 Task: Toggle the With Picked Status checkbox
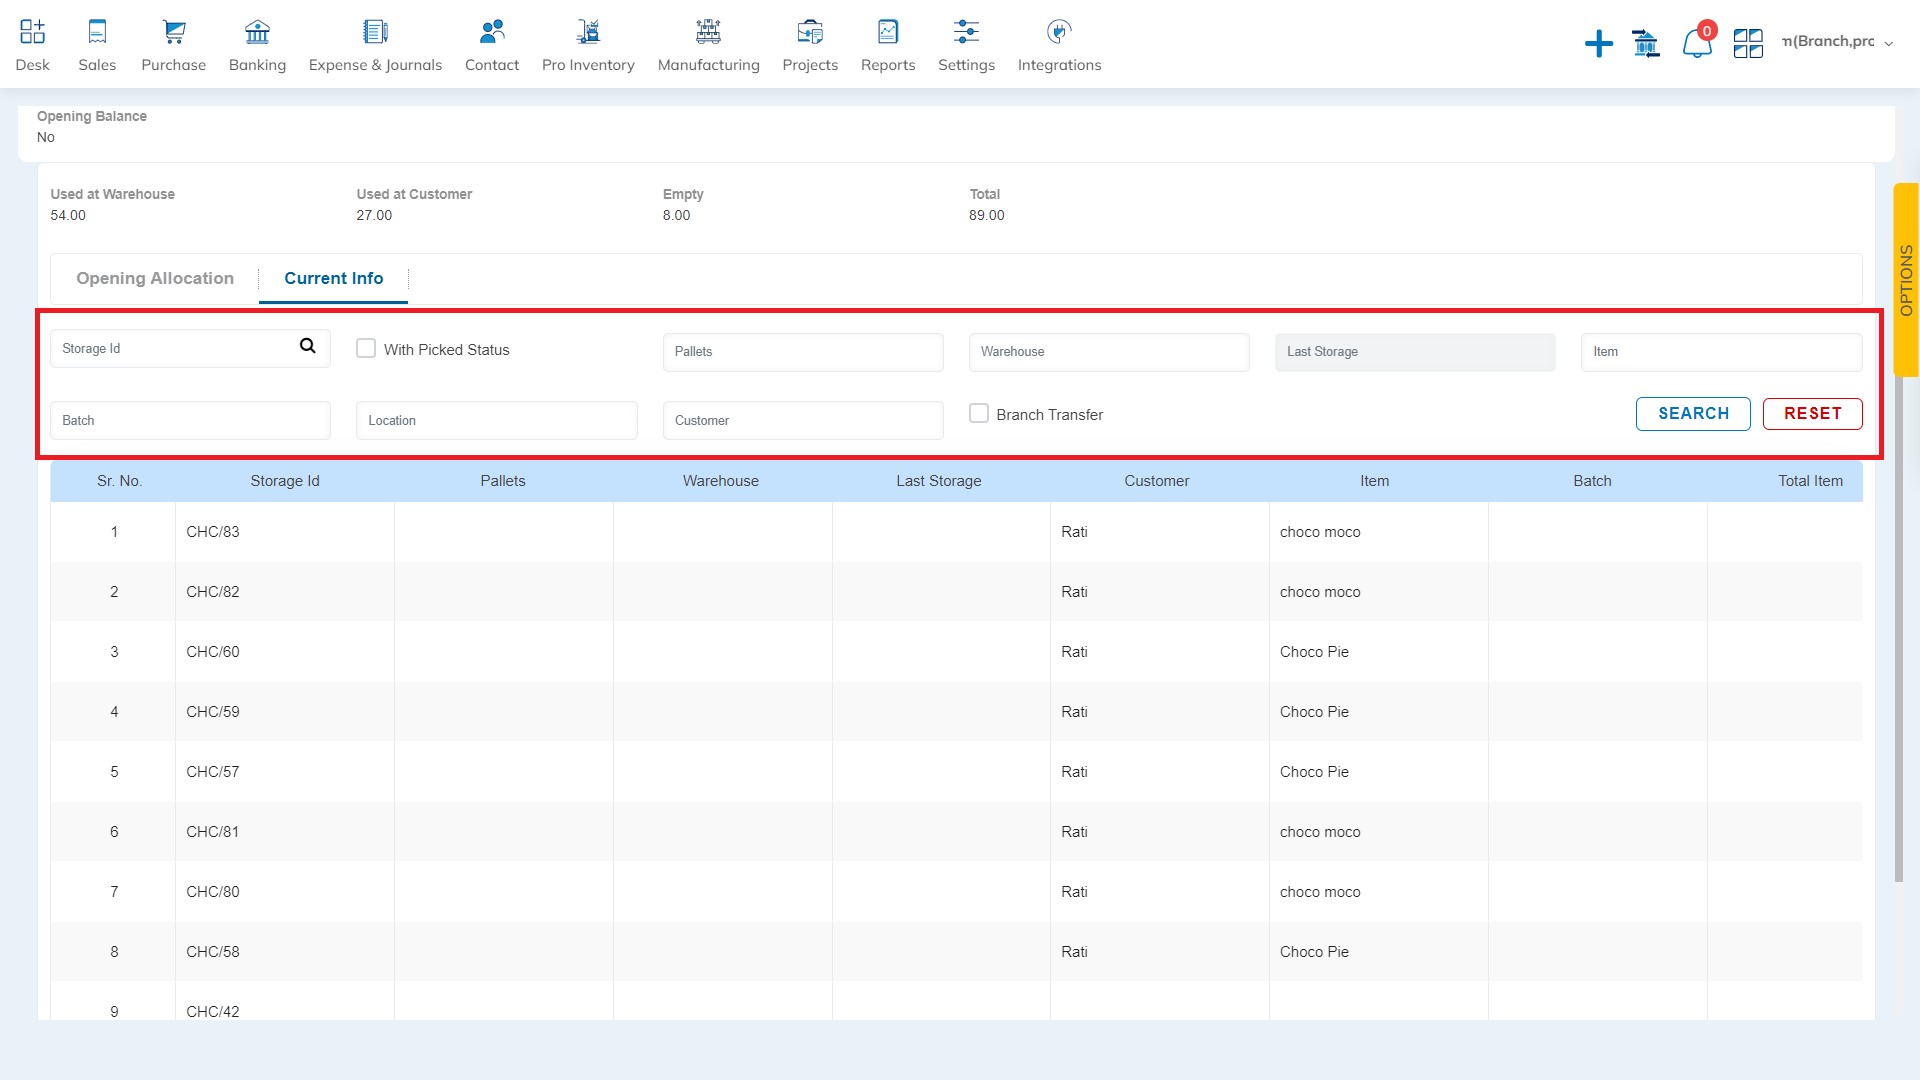click(x=365, y=348)
